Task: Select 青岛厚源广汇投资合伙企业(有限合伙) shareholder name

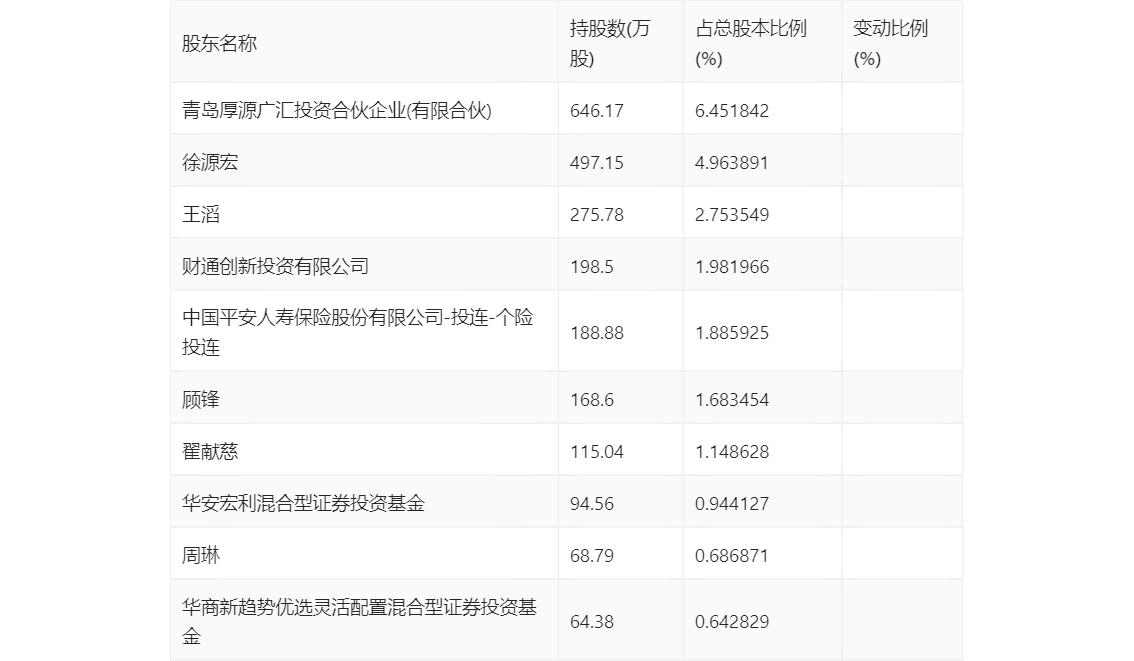Action: click(x=336, y=111)
